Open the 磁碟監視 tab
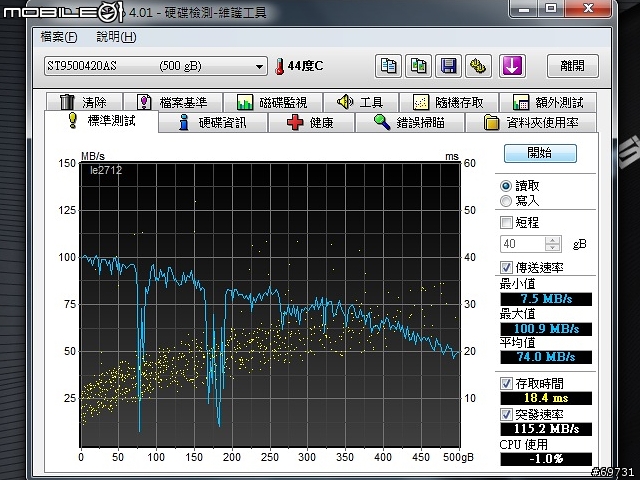The image size is (640, 480). (273, 102)
